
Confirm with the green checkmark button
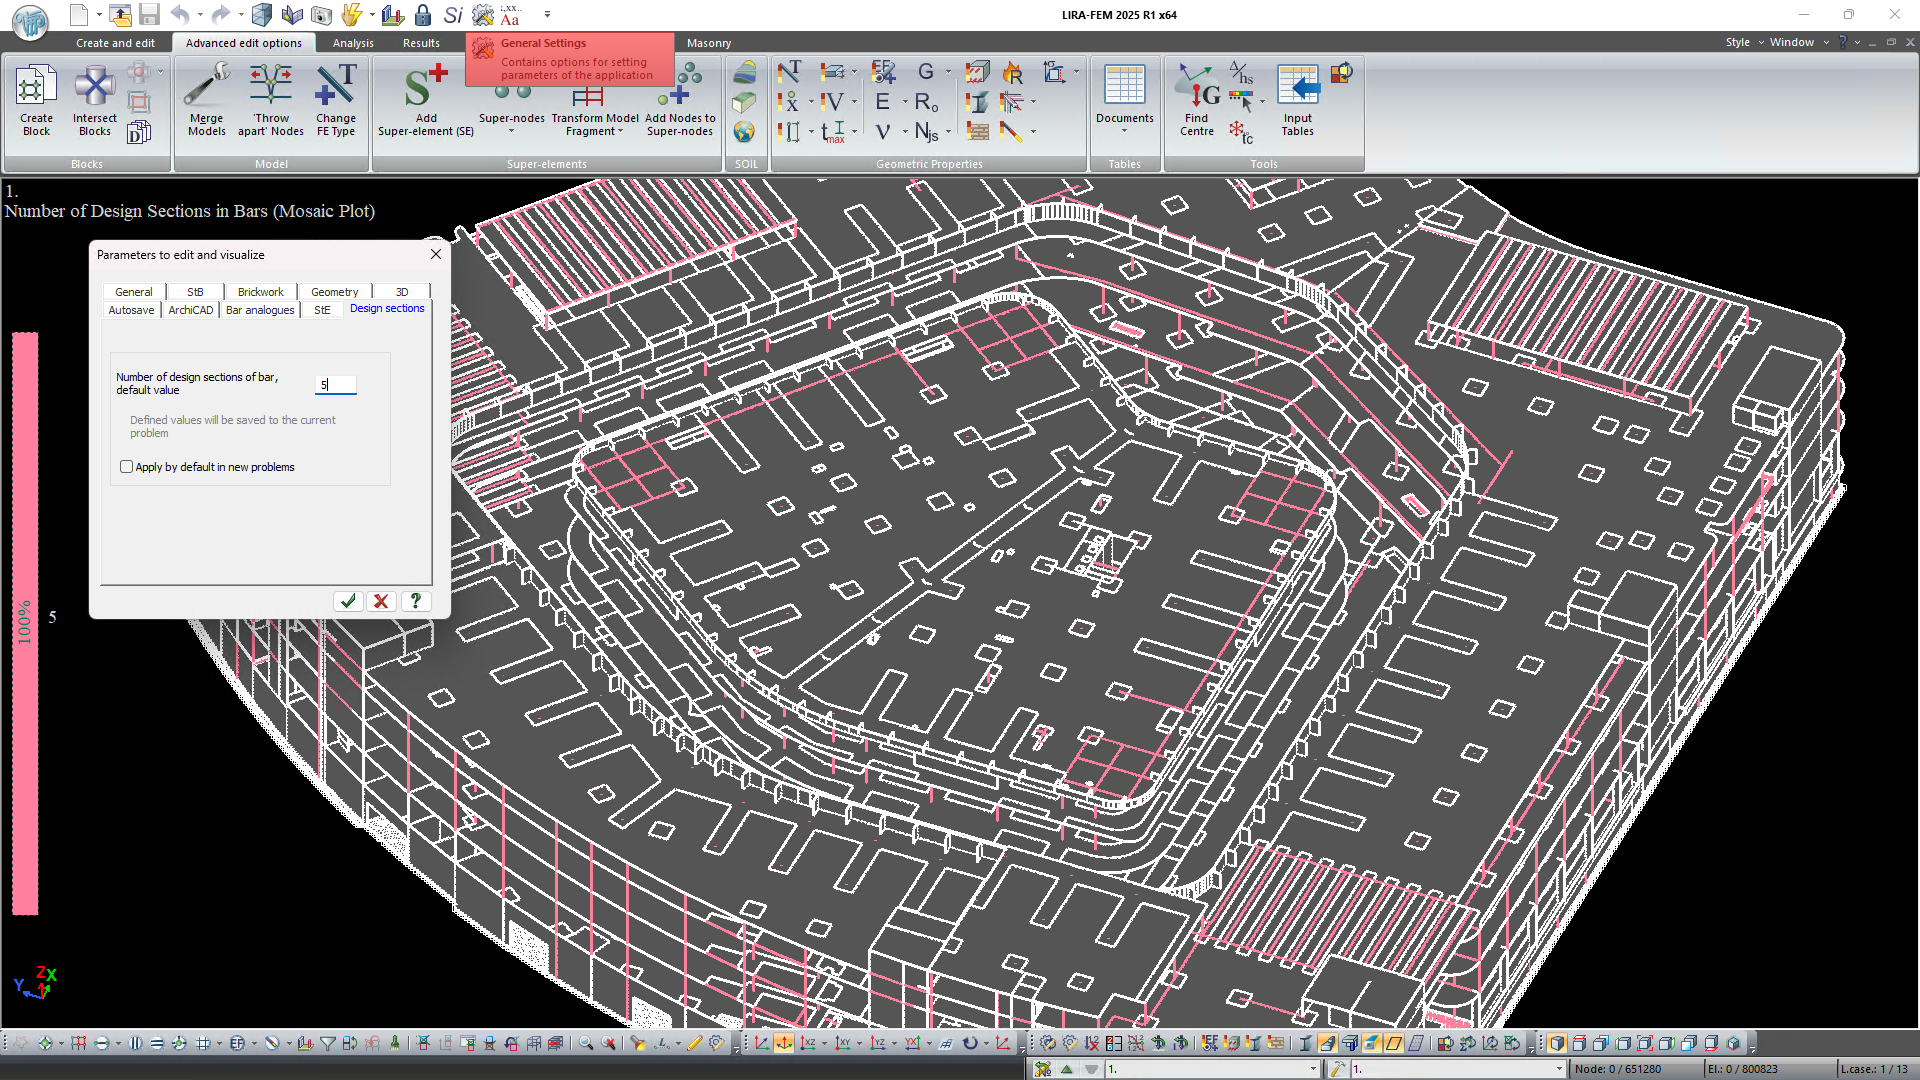348,601
